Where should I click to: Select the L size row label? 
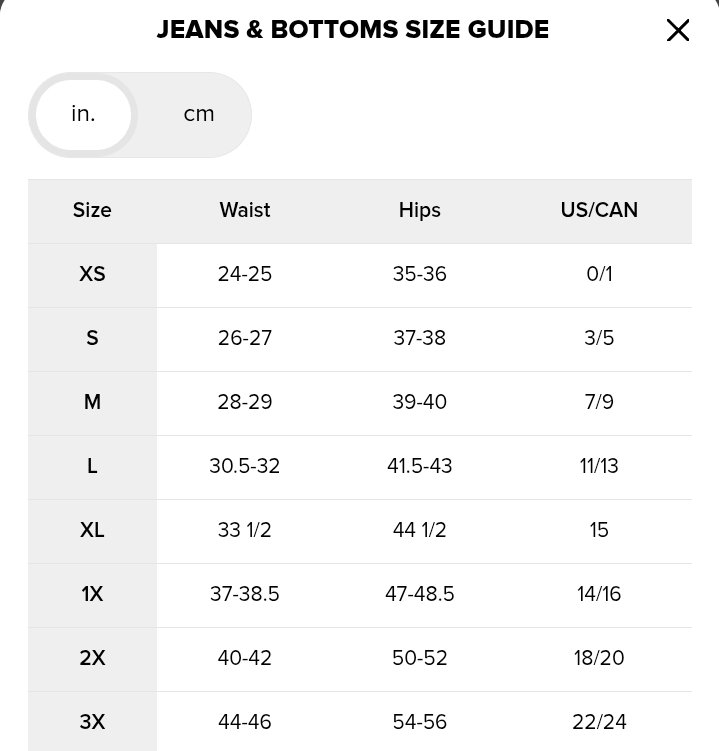92,466
